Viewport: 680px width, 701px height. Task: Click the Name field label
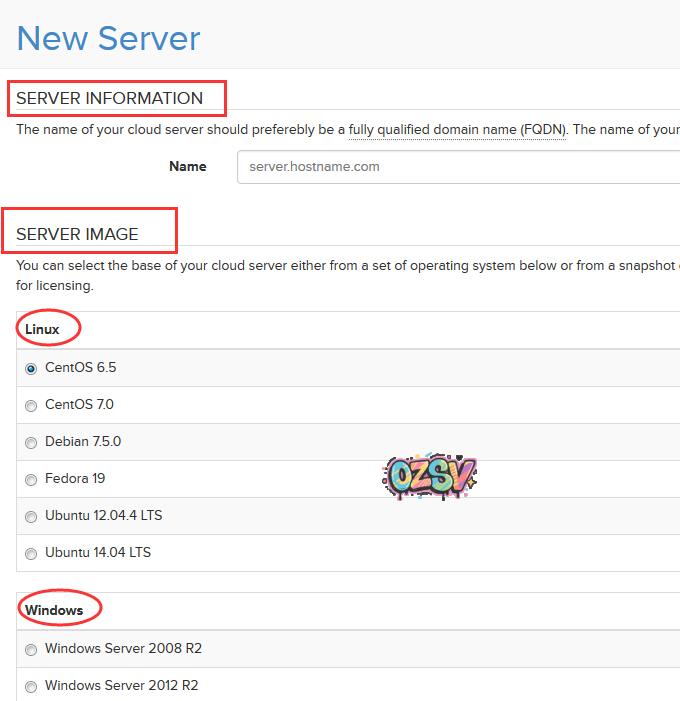coord(187,166)
